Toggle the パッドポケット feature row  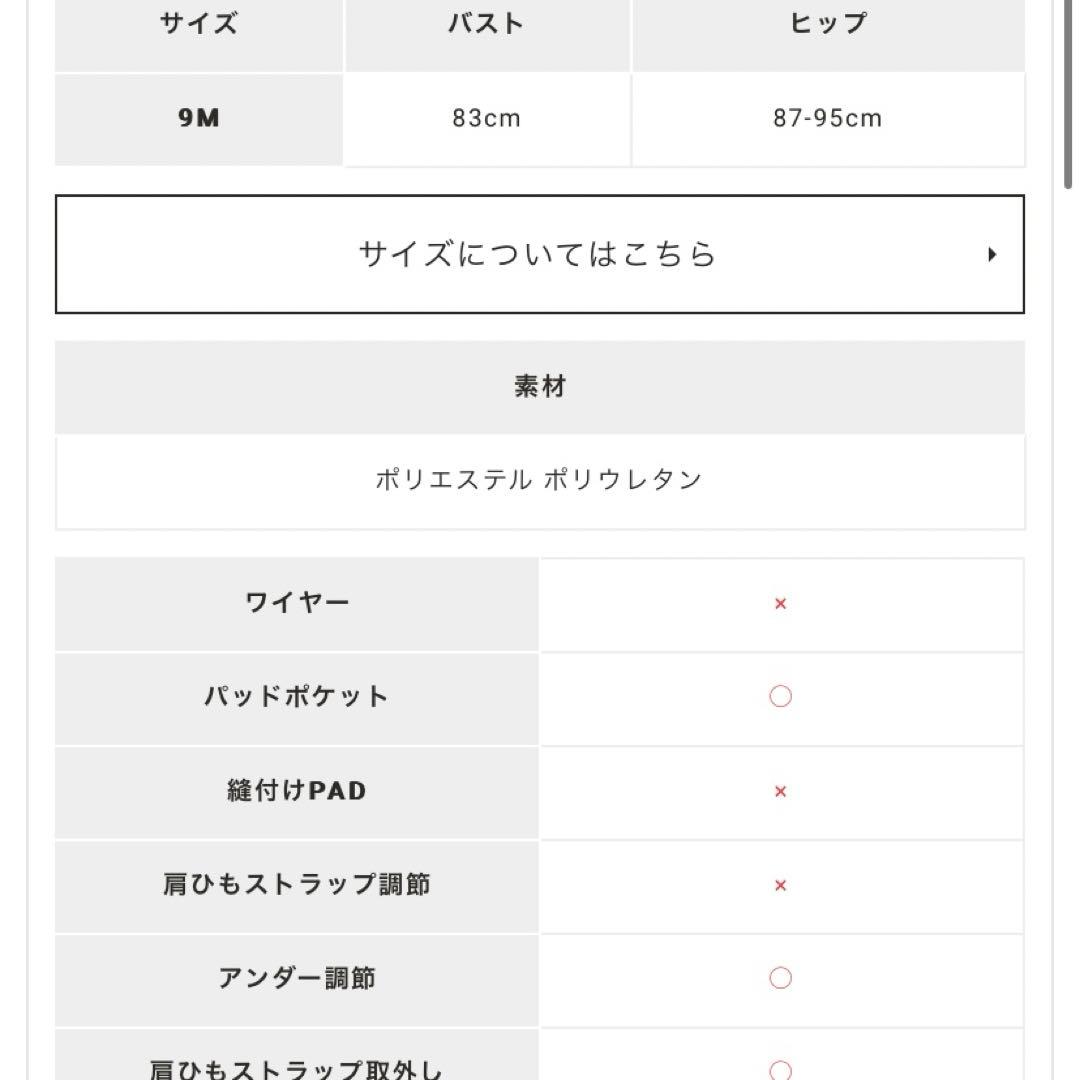(x=297, y=694)
